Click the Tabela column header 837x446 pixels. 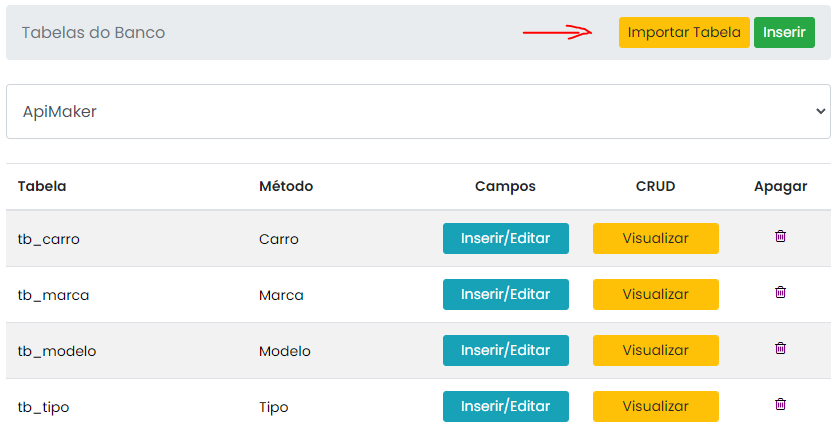point(42,186)
